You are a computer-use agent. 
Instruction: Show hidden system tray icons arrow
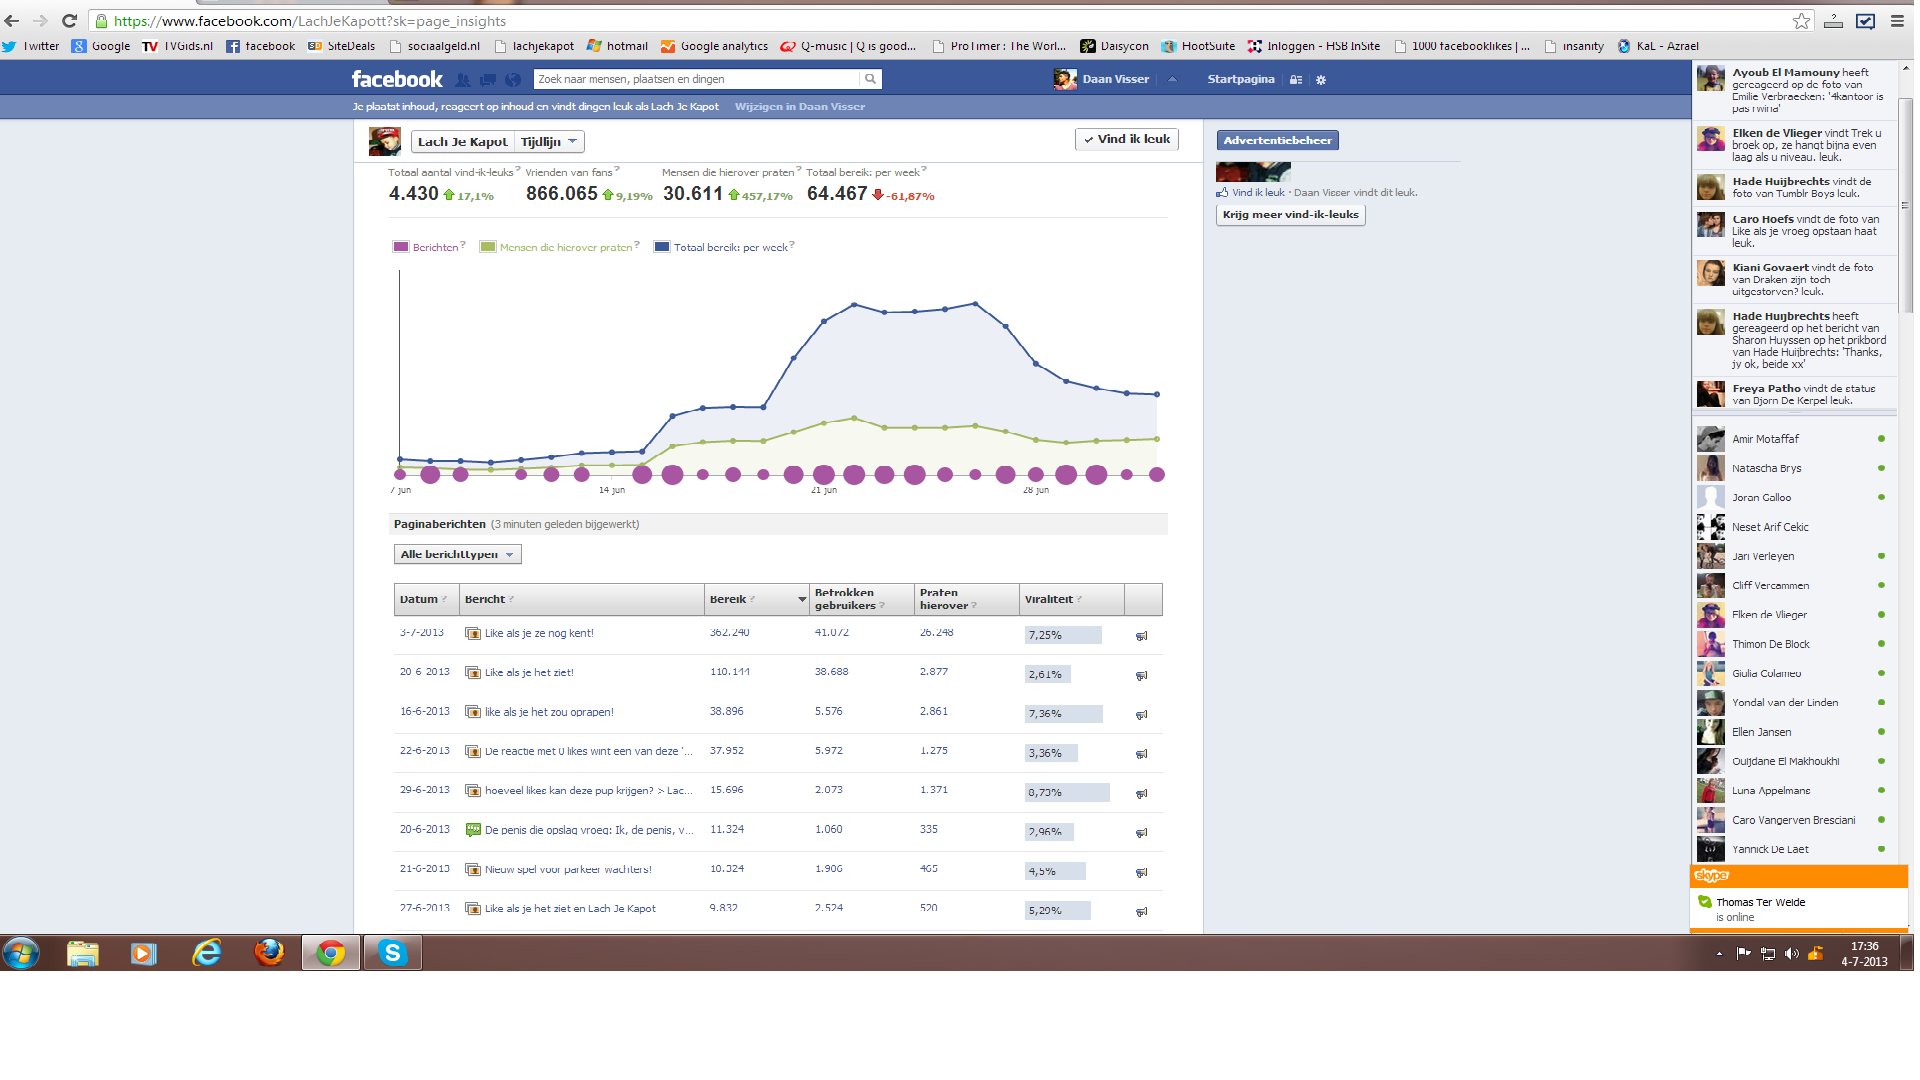[1719, 954]
